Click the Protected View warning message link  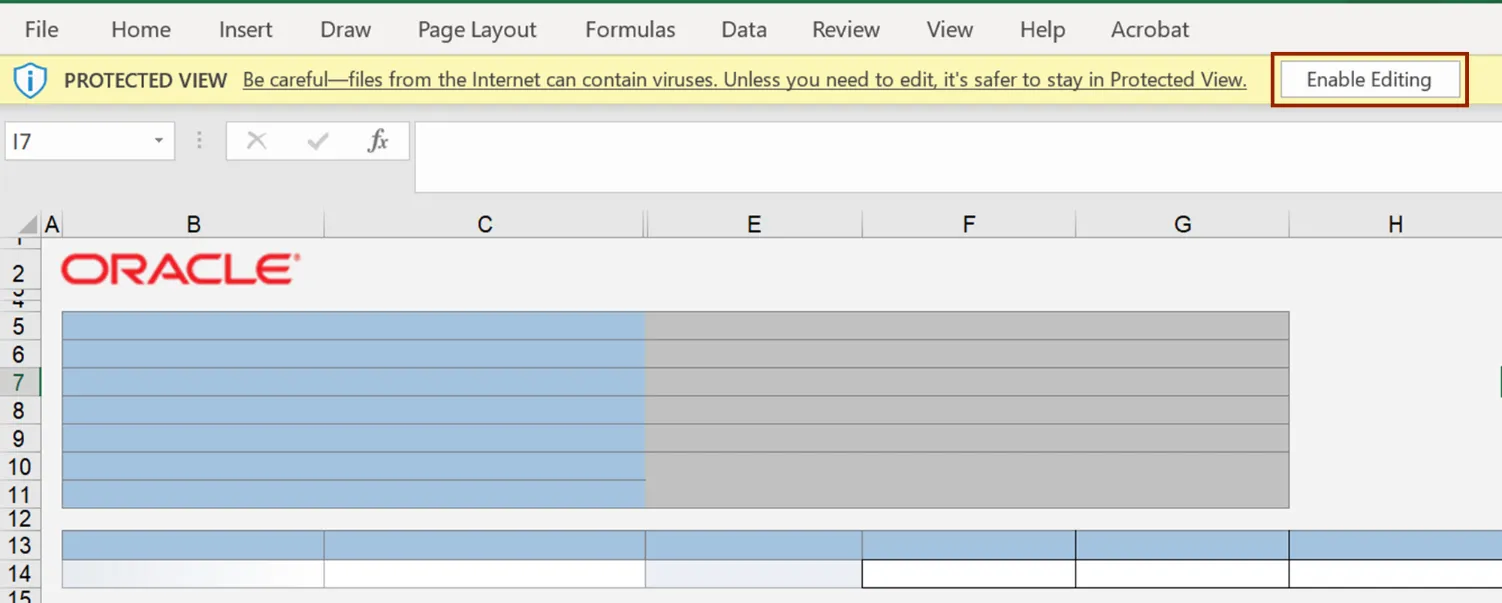point(744,80)
